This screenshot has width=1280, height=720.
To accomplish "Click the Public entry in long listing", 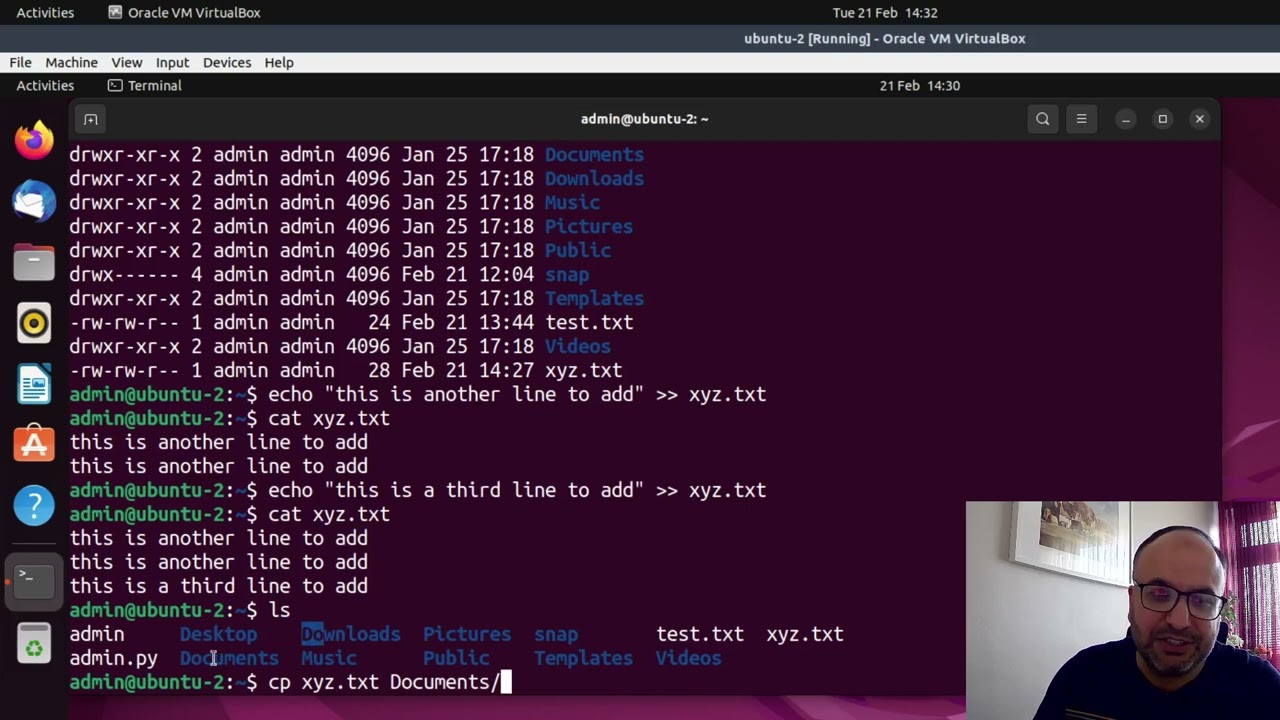I will 578,251.
